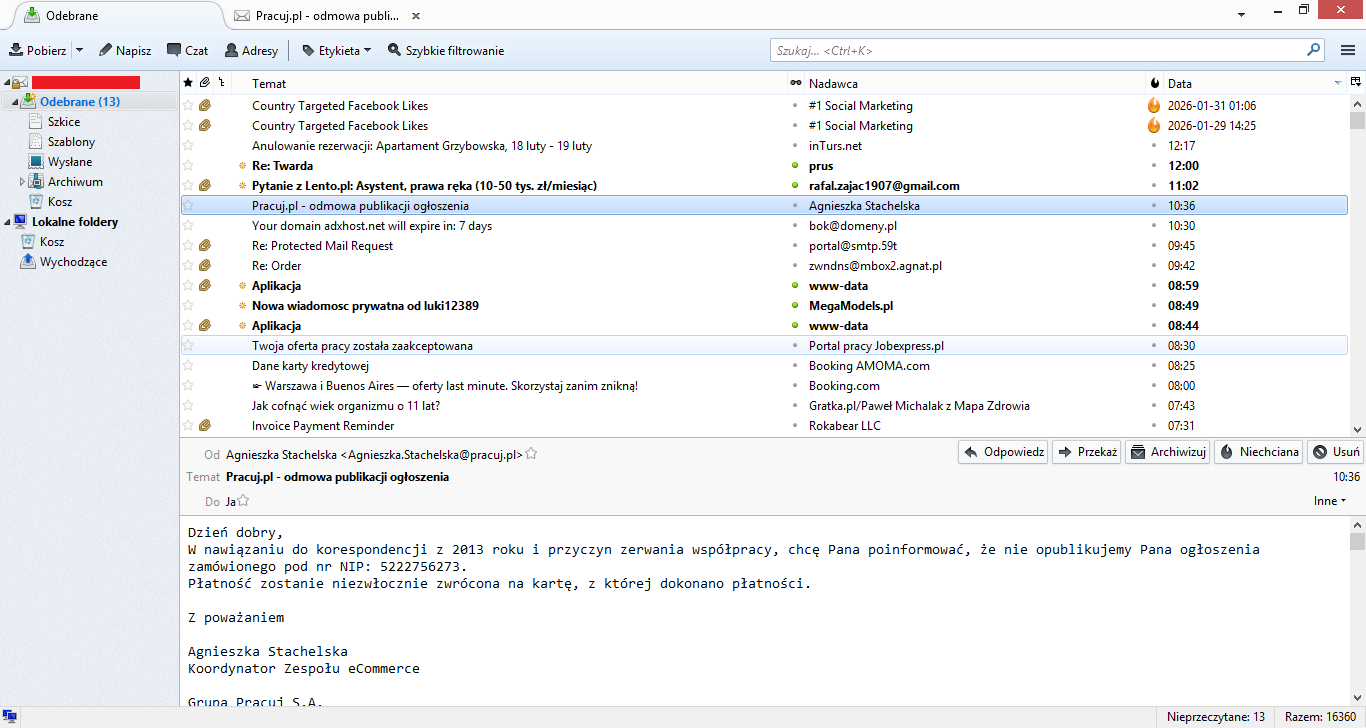The image size is (1366, 728).
Task: Toggle star on sender Agnieszka Stachelska
Action: [532, 454]
